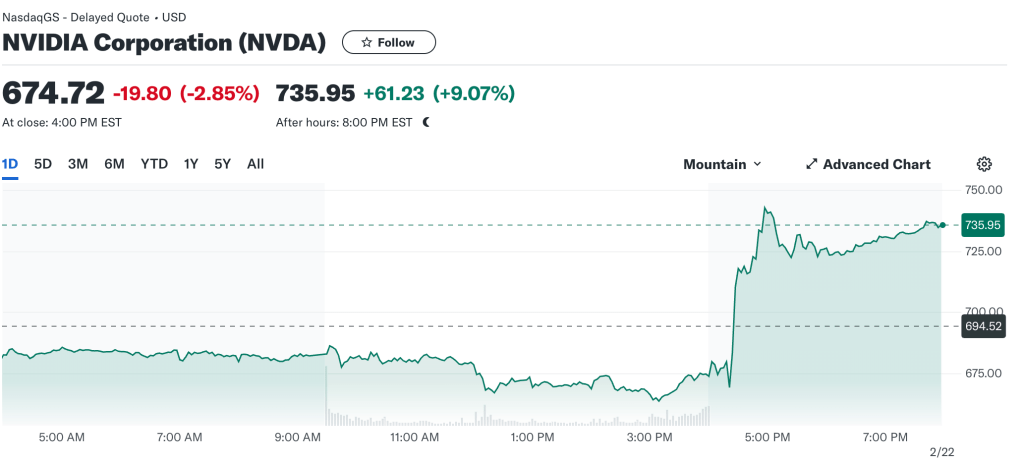Switch to the 5D time range
Screen dimensions: 1023x467
coord(43,164)
